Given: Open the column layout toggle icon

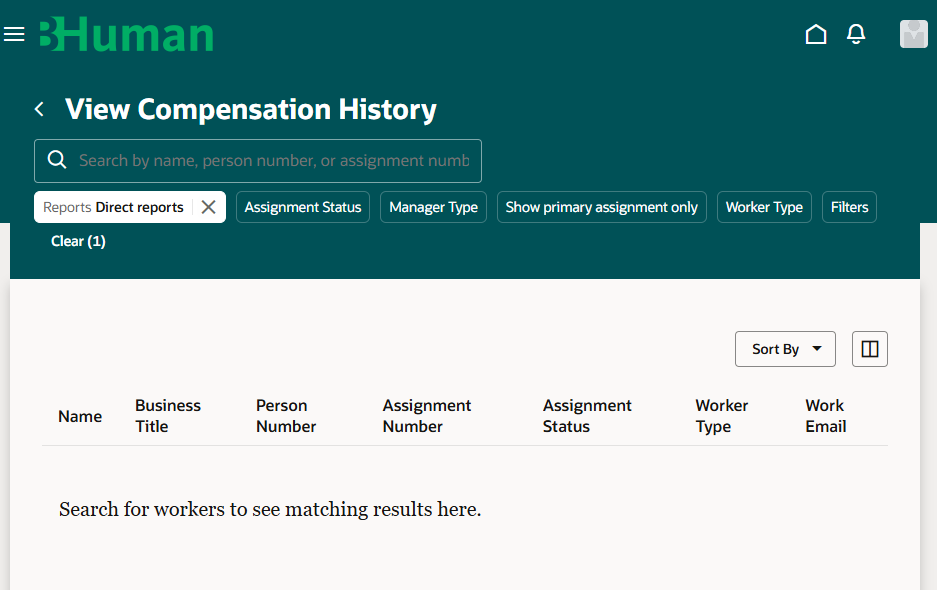Looking at the screenshot, I should [869, 349].
